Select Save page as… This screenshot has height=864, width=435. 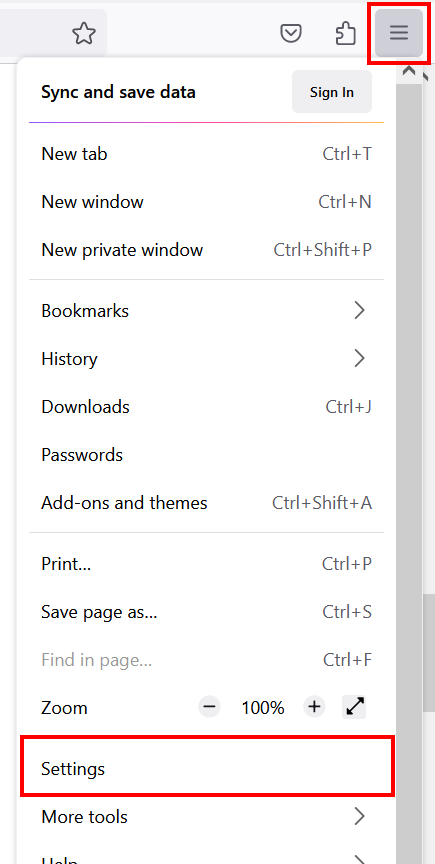point(206,612)
